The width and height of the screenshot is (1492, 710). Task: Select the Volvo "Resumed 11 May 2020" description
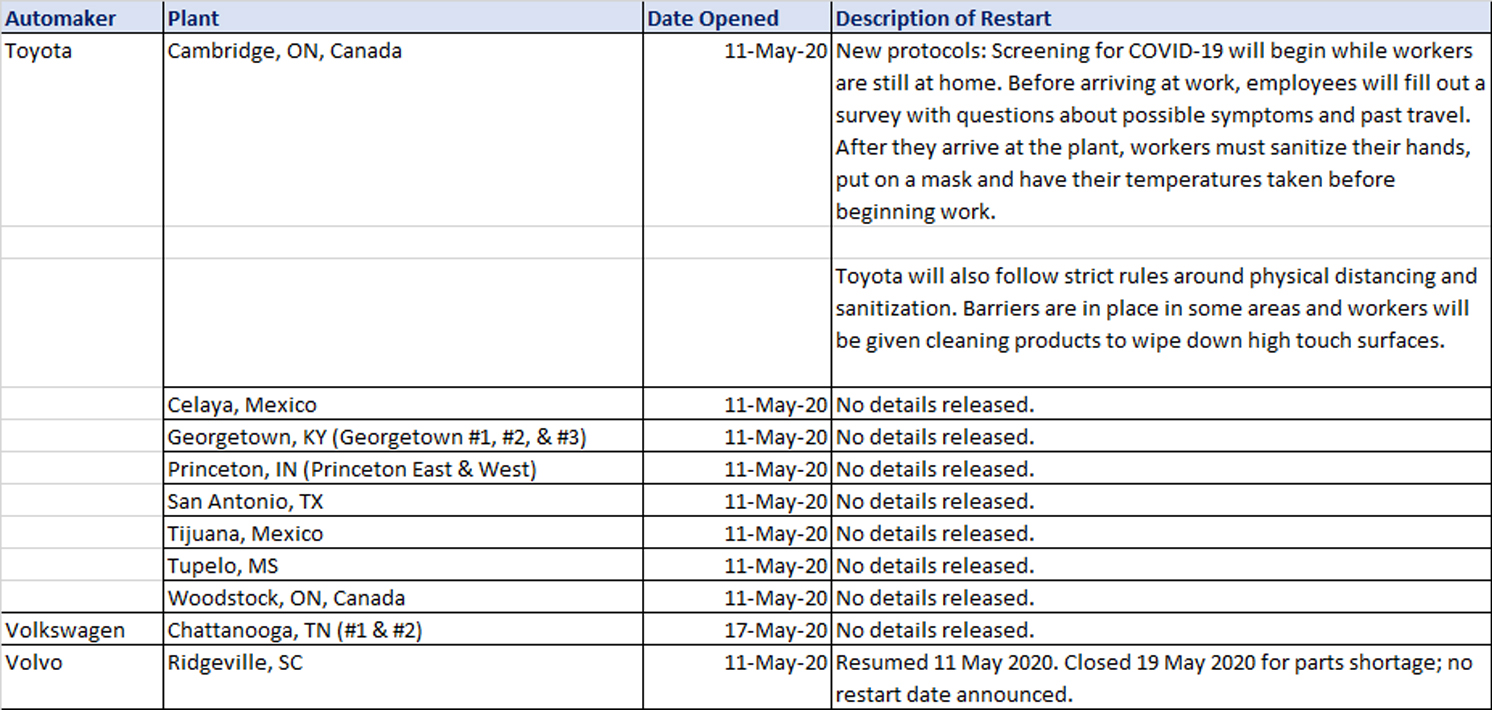pyautogui.click(x=1154, y=677)
